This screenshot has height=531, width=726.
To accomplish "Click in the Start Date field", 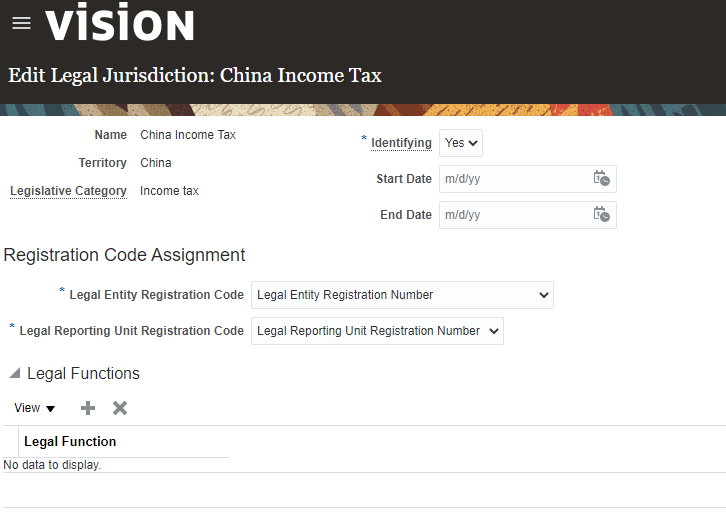I will click(514, 179).
